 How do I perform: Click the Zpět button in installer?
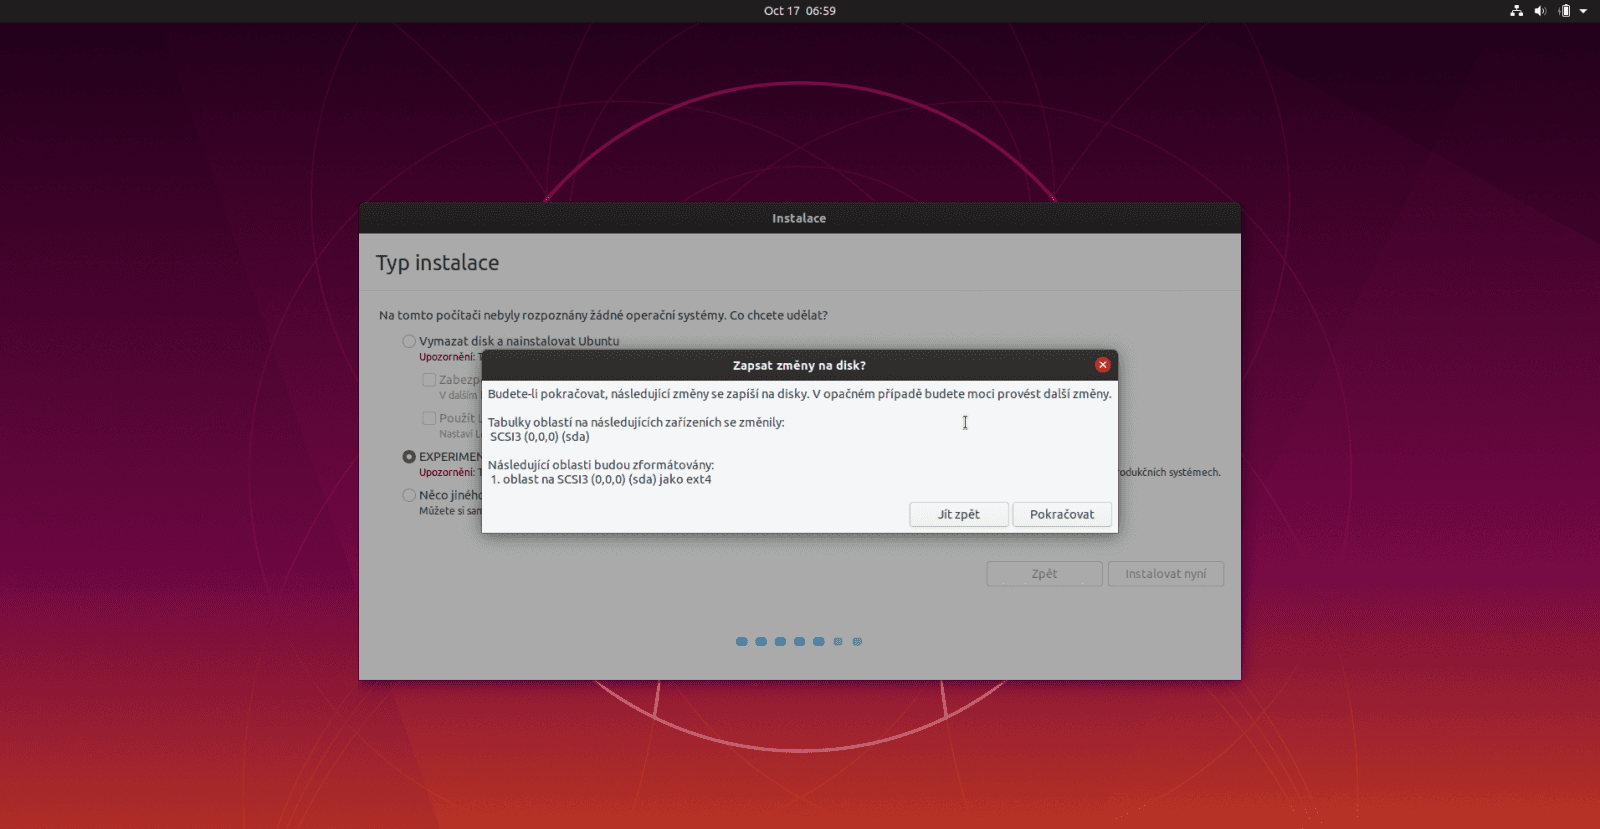[1044, 574]
